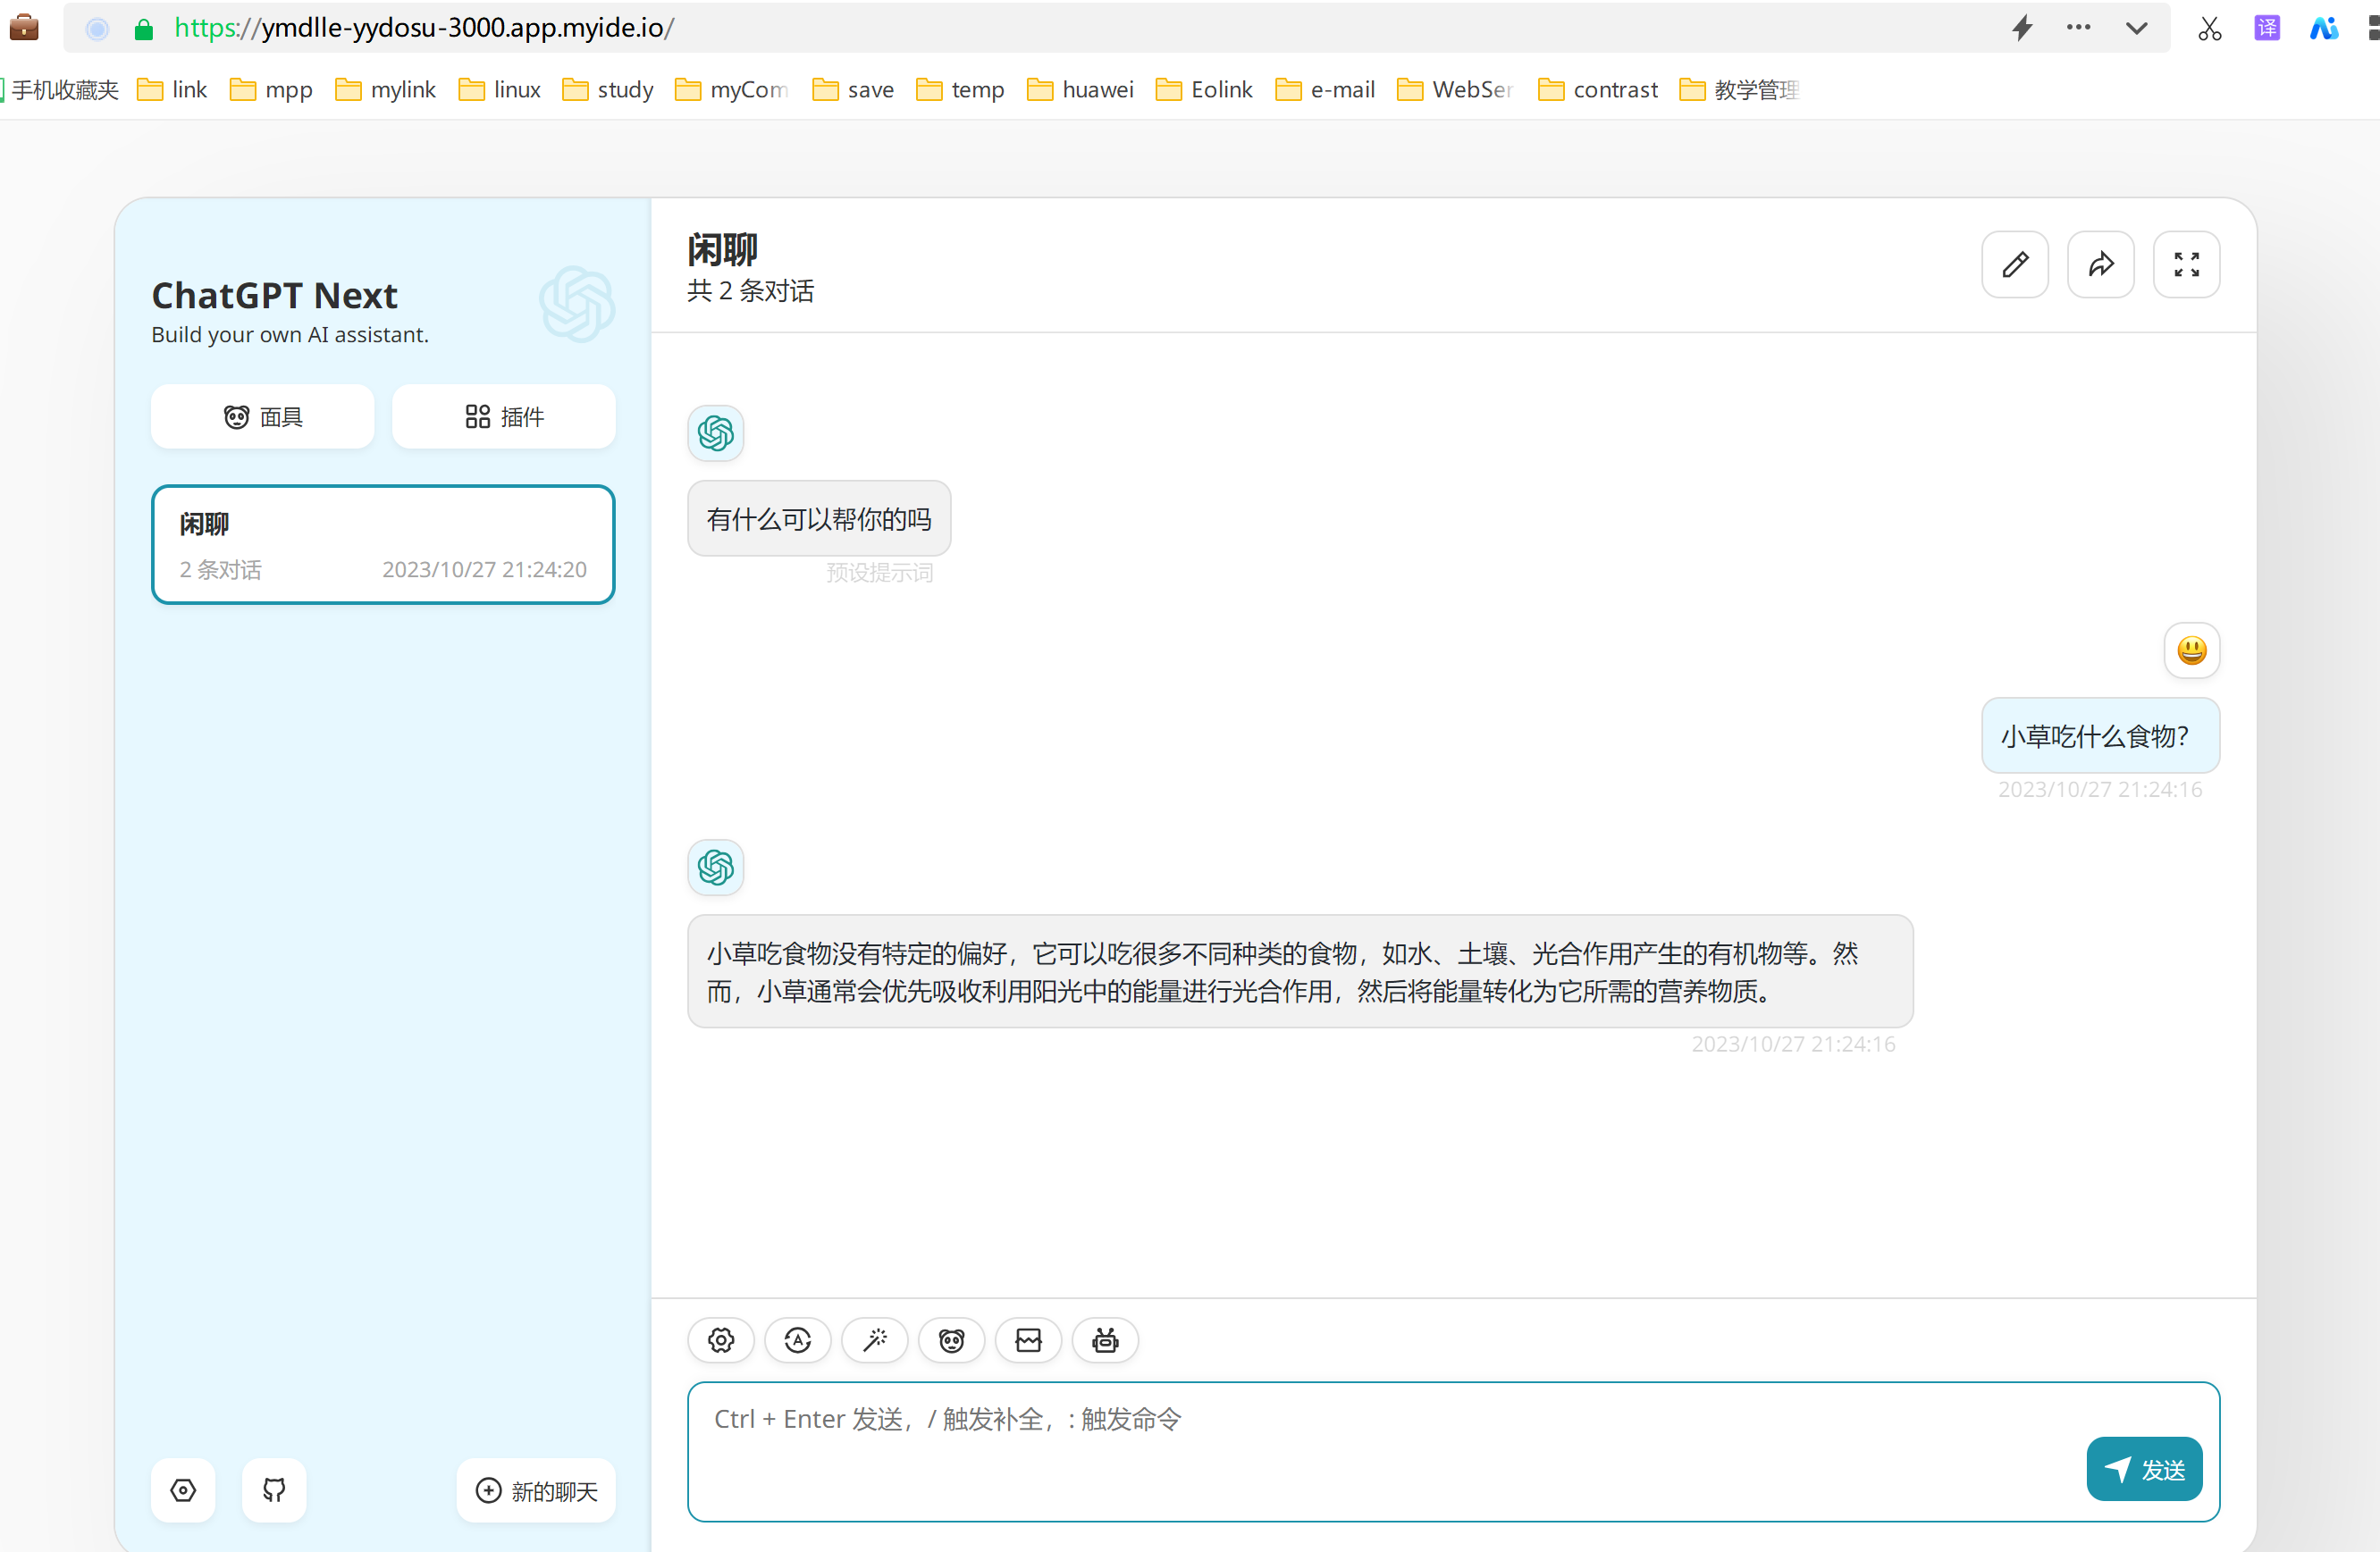Viewport: 2380px width, 1552px height.
Task: Click the 预设提示词 label under the greeting
Action: click(x=880, y=573)
